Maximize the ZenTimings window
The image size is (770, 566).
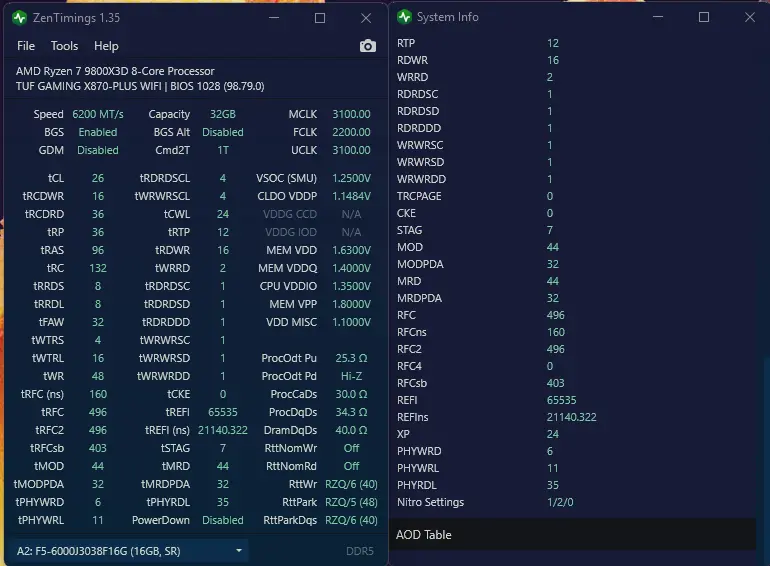[320, 18]
